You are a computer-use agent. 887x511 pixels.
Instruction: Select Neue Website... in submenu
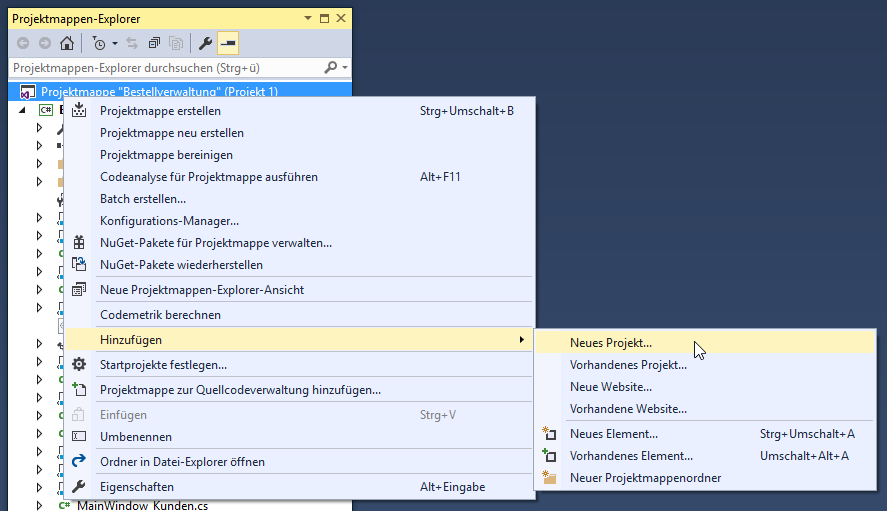pyautogui.click(x=705, y=387)
